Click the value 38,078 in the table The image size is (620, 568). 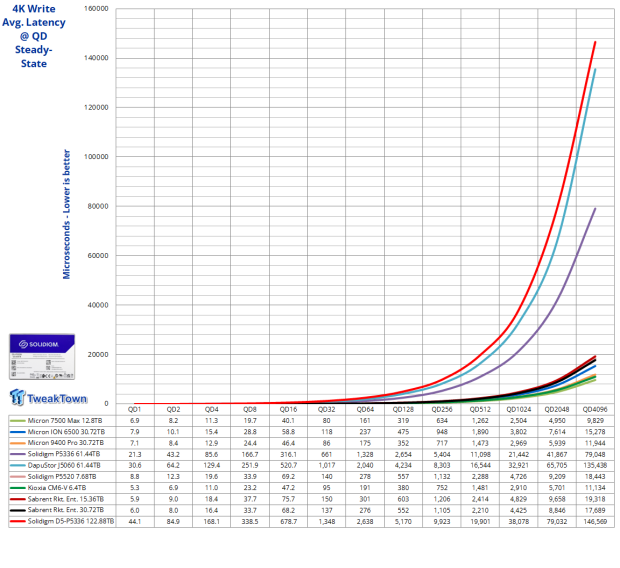click(518, 521)
